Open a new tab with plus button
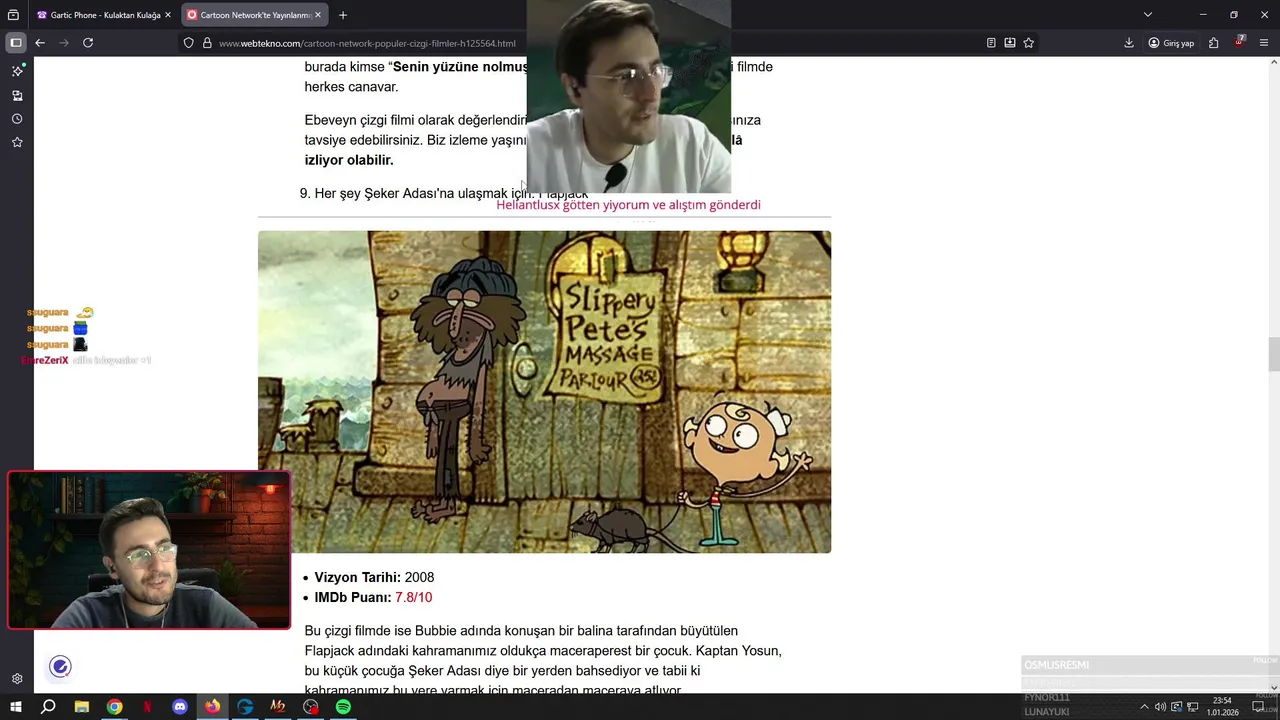The width and height of the screenshot is (1280, 720). [x=343, y=15]
